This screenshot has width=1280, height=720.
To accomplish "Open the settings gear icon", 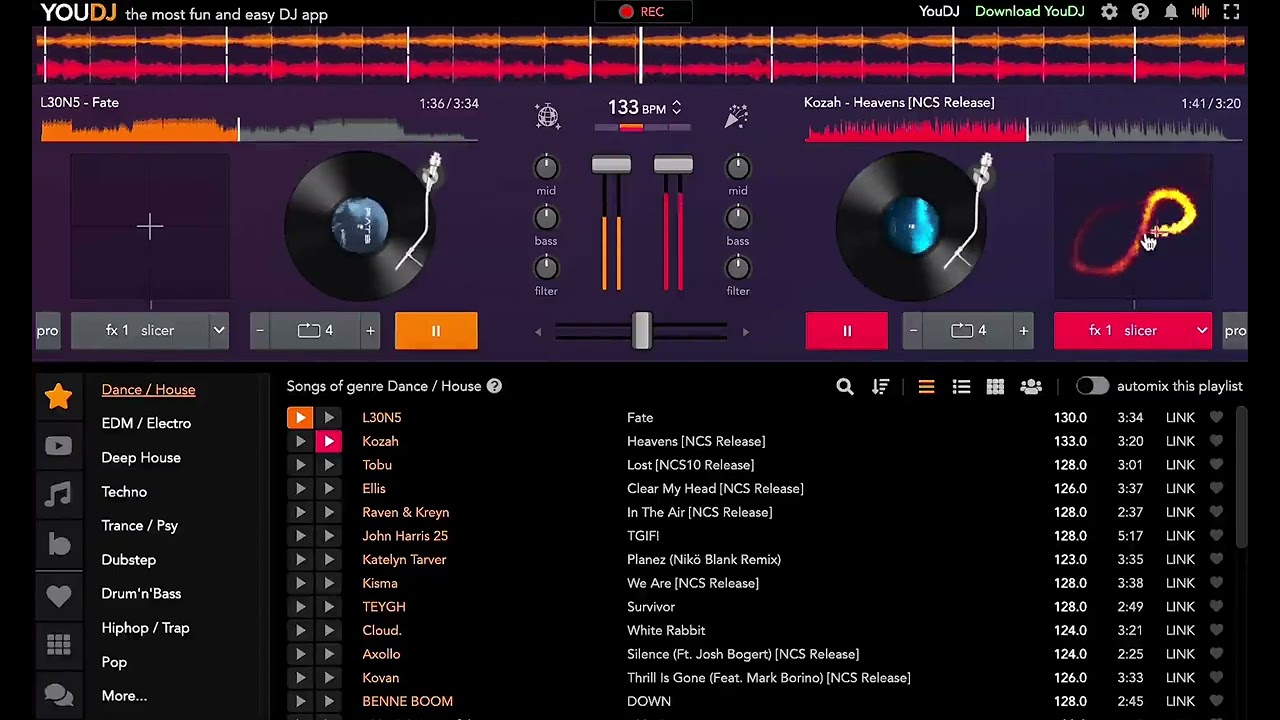I will (1109, 12).
